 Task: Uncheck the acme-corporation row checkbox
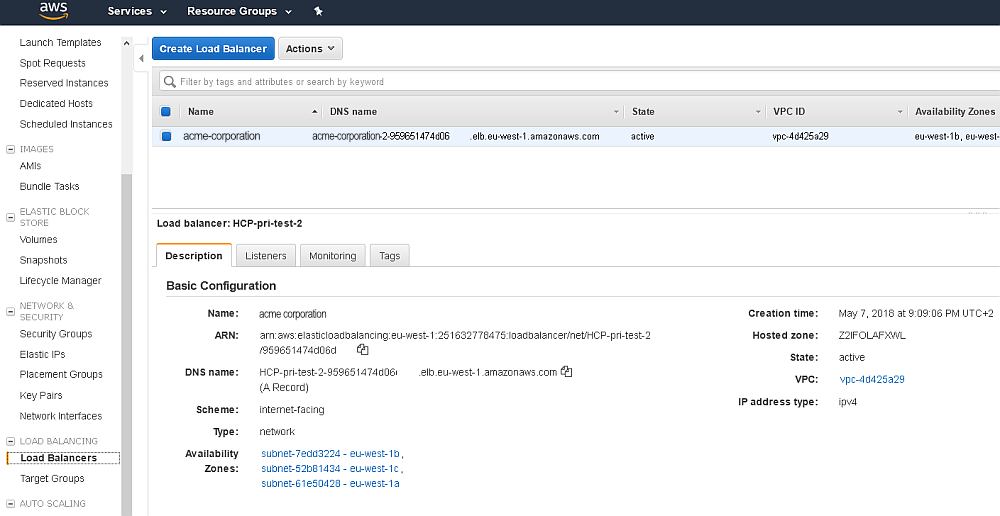[x=166, y=136]
